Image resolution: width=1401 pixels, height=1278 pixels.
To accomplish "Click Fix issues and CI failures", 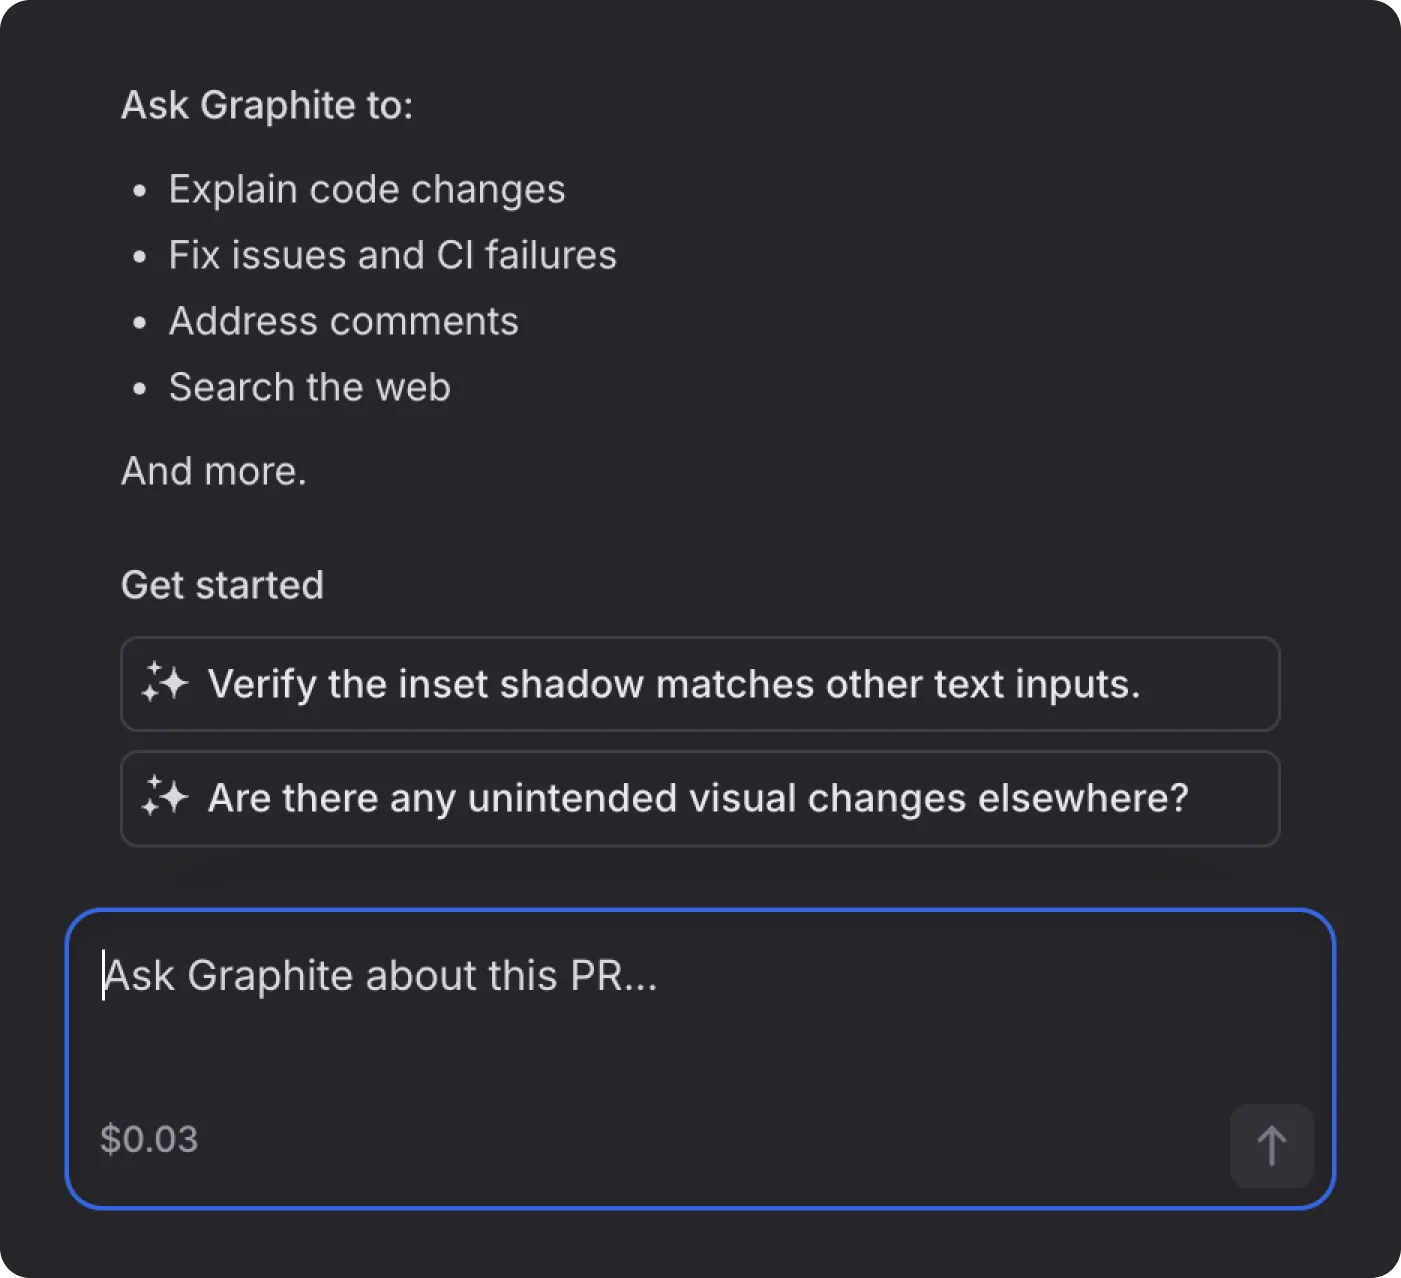I will (x=392, y=255).
